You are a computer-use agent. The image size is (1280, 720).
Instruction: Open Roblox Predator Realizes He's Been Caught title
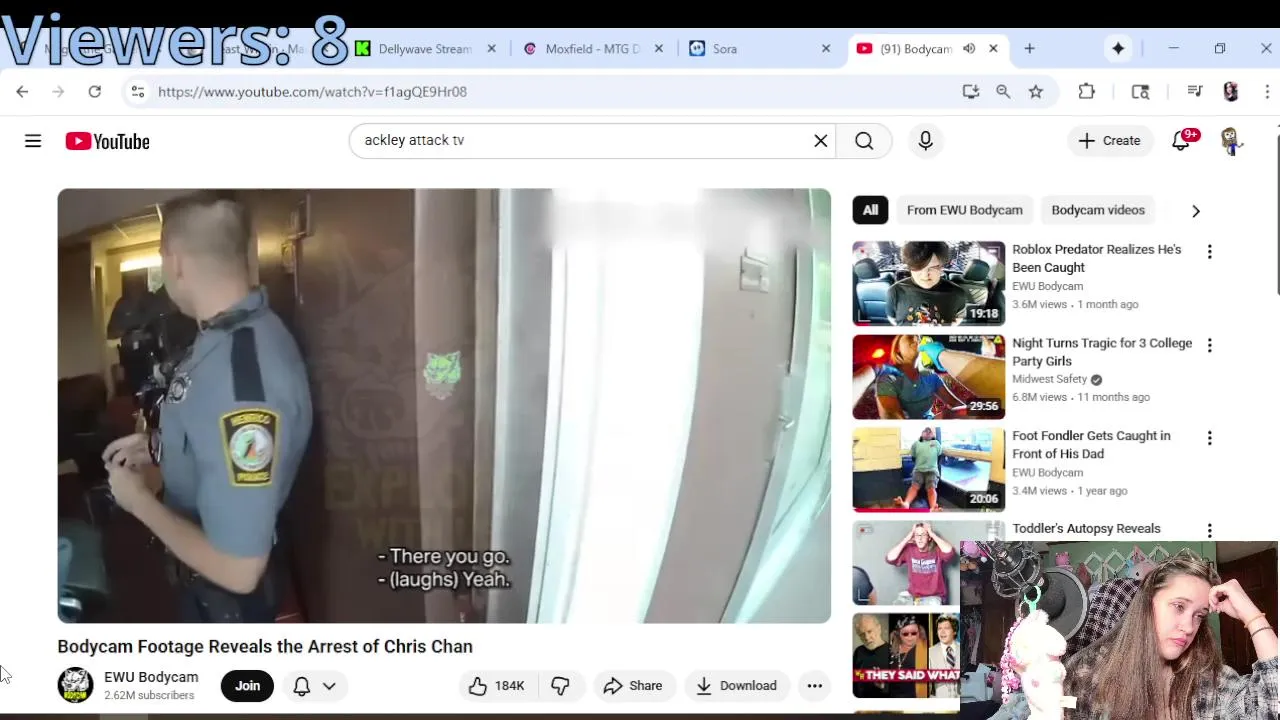[1097, 258]
